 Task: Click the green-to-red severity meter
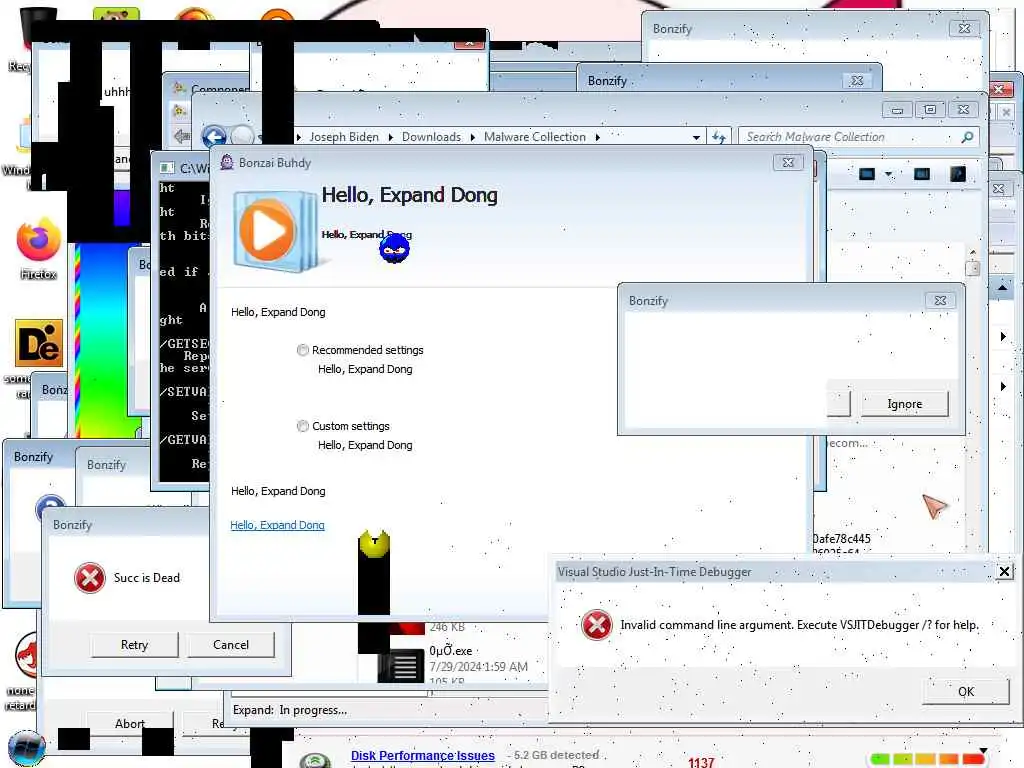pos(927,758)
